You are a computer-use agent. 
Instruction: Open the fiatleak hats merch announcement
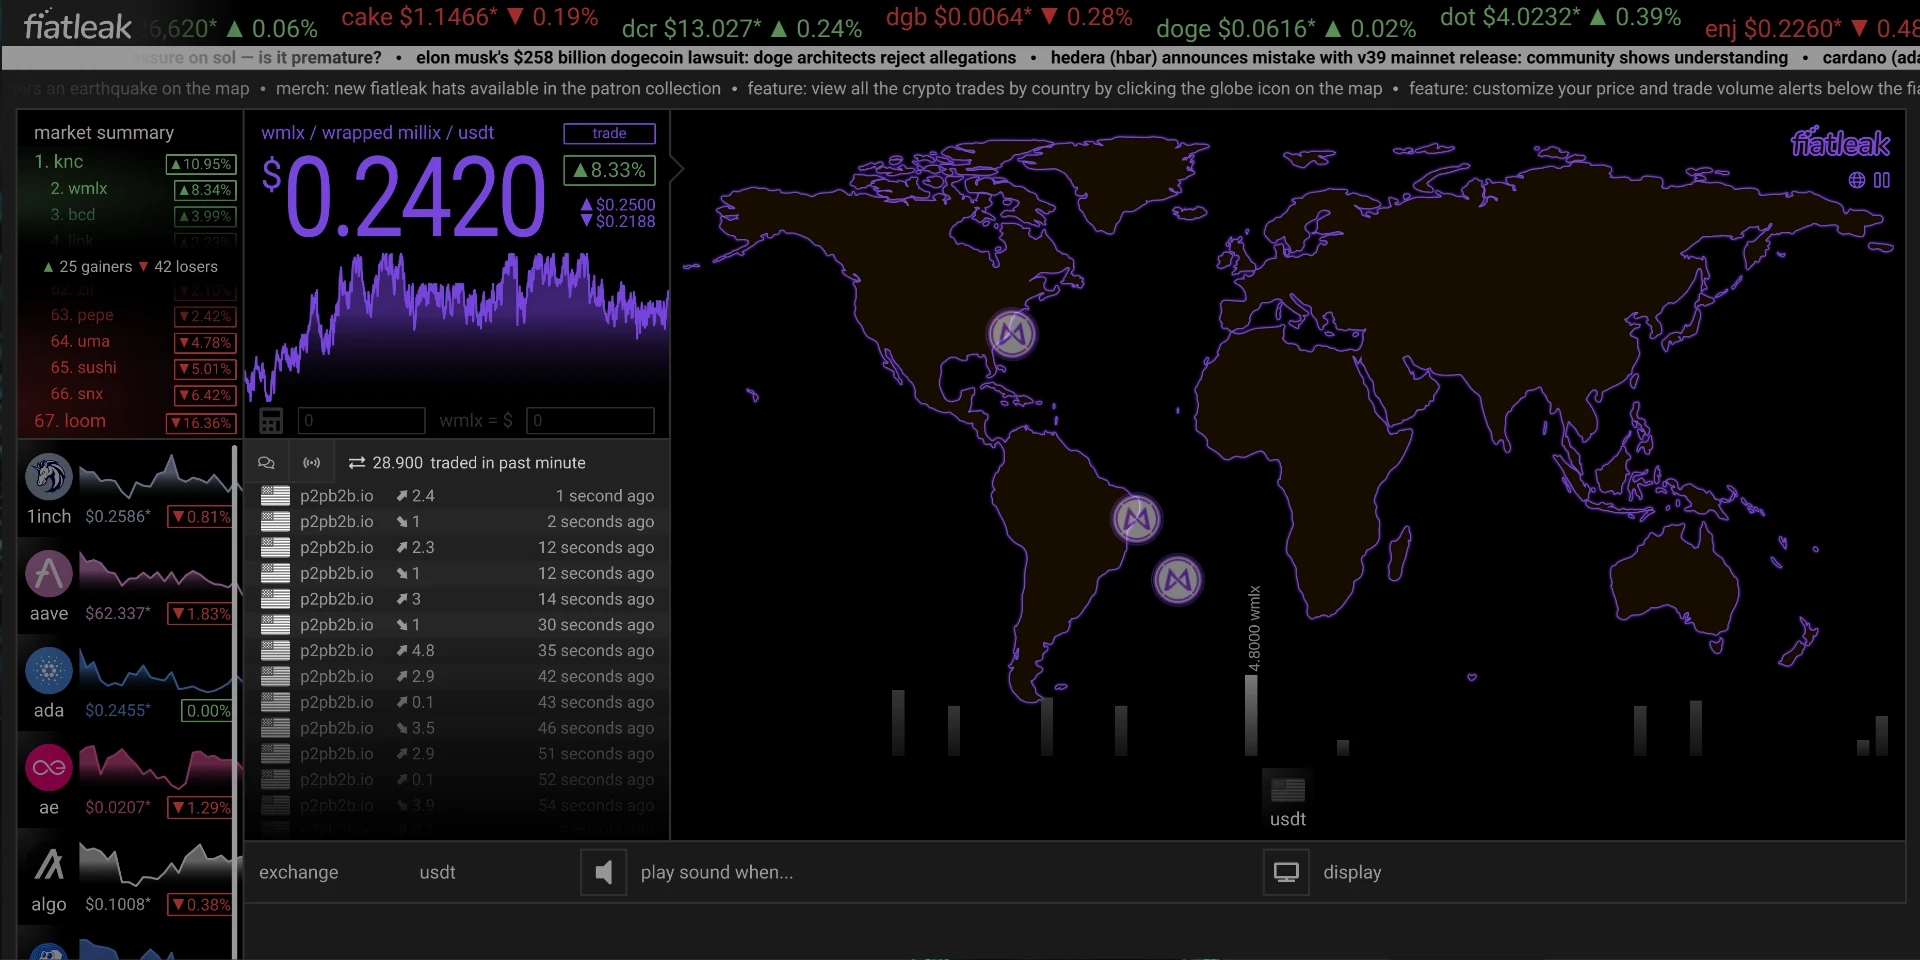[498, 89]
